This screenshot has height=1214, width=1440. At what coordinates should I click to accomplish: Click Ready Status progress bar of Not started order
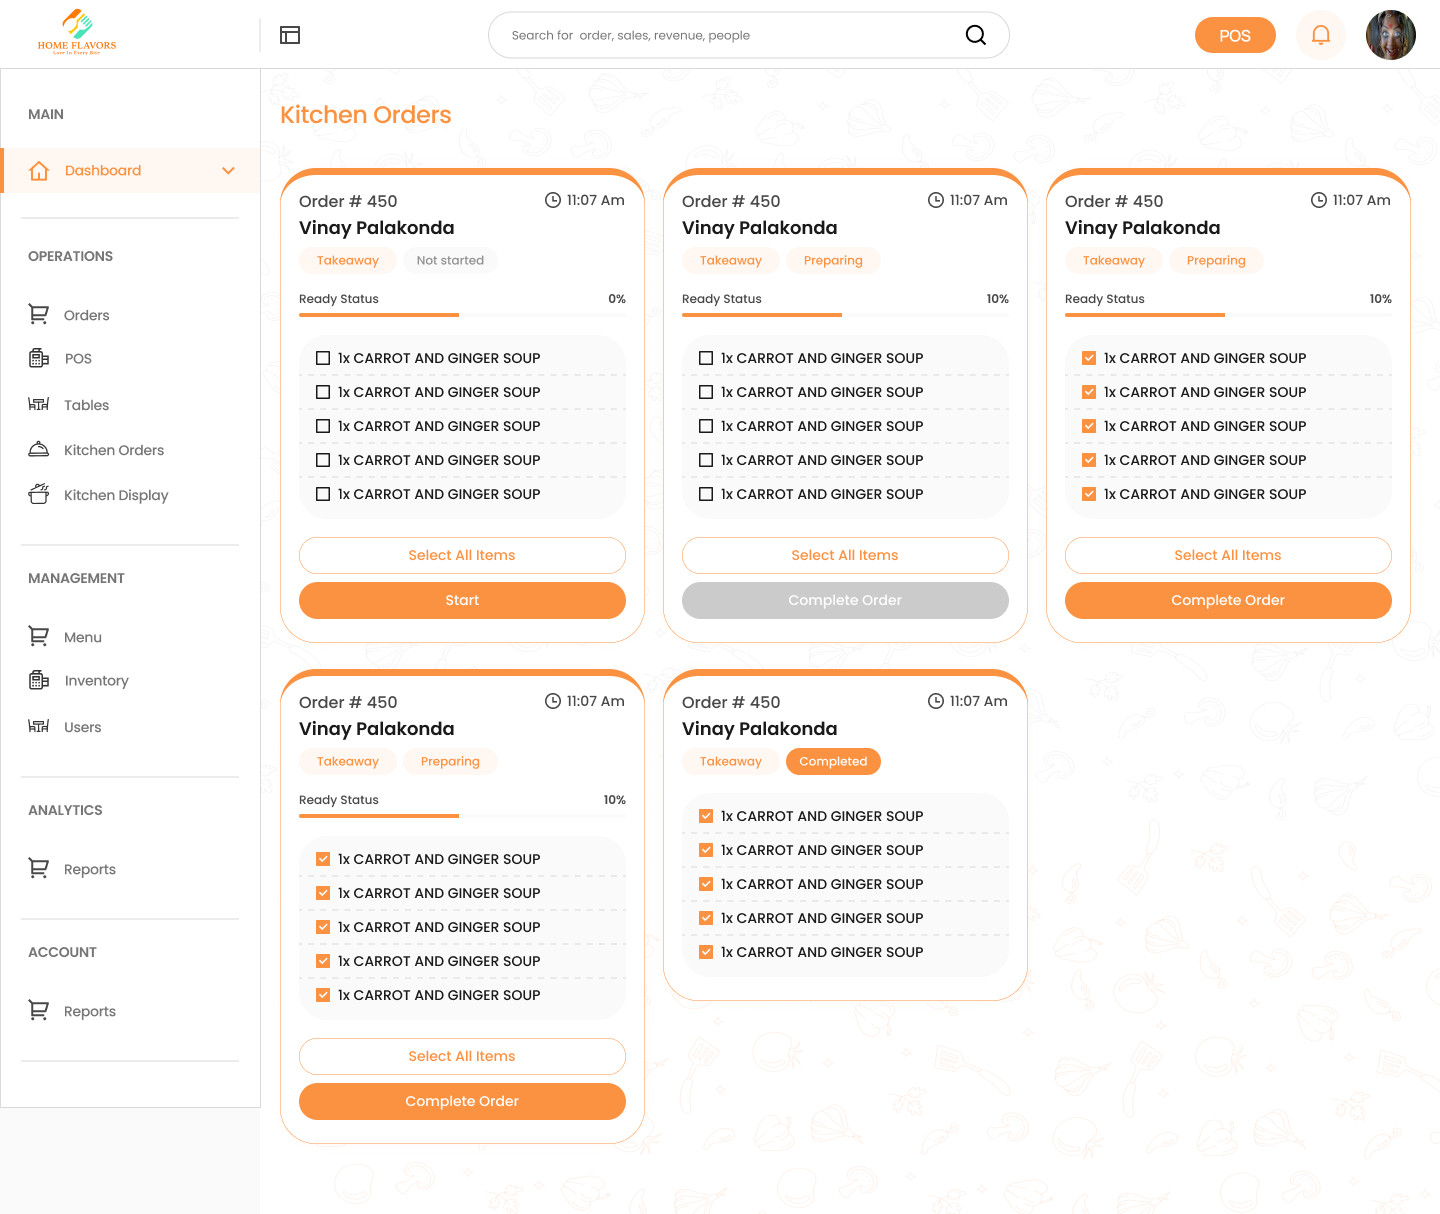(x=462, y=315)
